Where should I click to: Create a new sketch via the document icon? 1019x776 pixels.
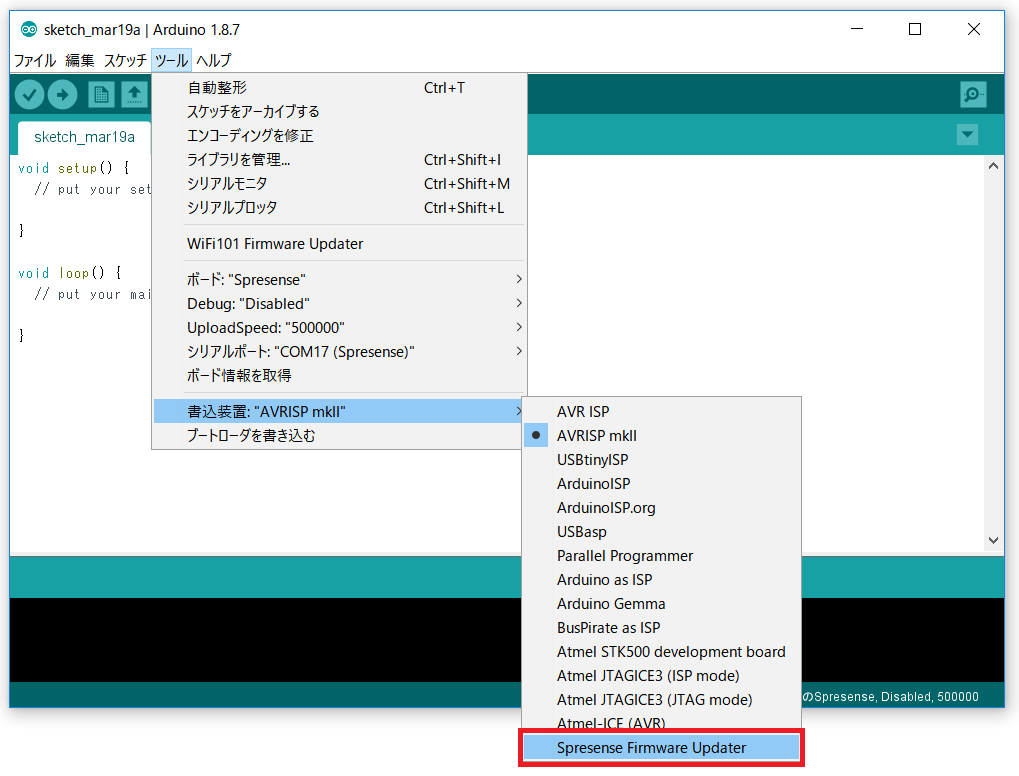(x=100, y=93)
